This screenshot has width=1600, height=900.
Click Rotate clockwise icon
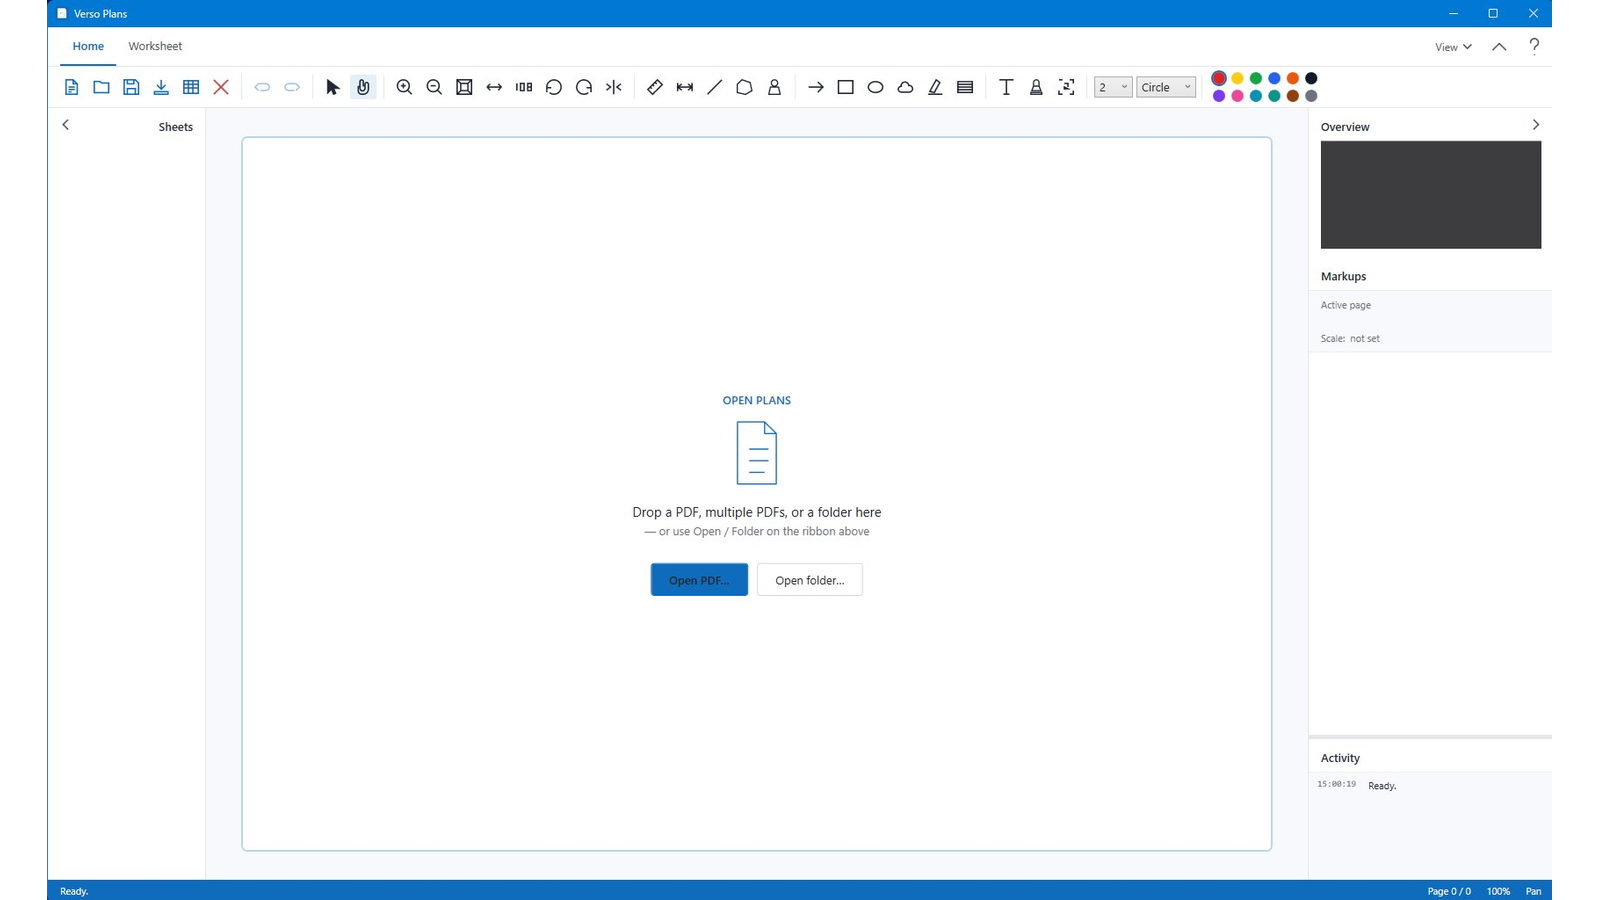584,87
